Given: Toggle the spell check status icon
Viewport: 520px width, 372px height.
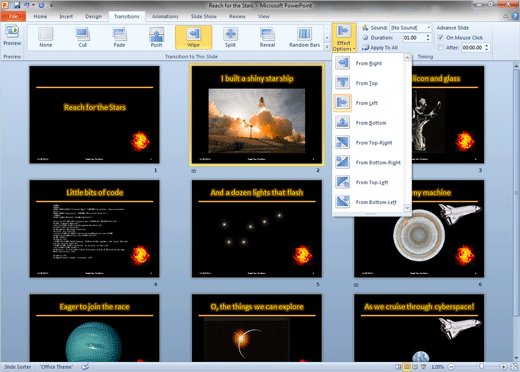Looking at the screenshot, I should [x=85, y=367].
